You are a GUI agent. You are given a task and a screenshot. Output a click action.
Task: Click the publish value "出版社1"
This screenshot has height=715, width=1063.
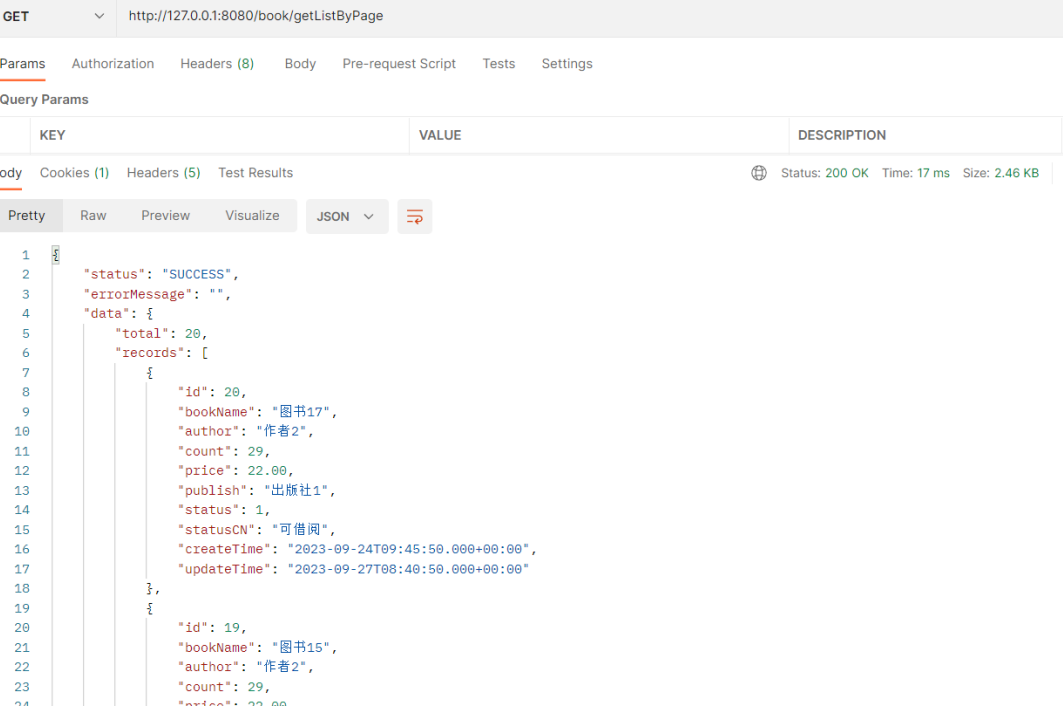(x=296, y=491)
